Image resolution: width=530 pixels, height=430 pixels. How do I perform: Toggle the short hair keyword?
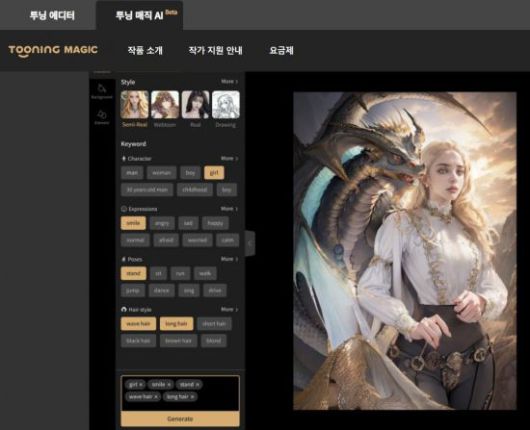point(214,324)
